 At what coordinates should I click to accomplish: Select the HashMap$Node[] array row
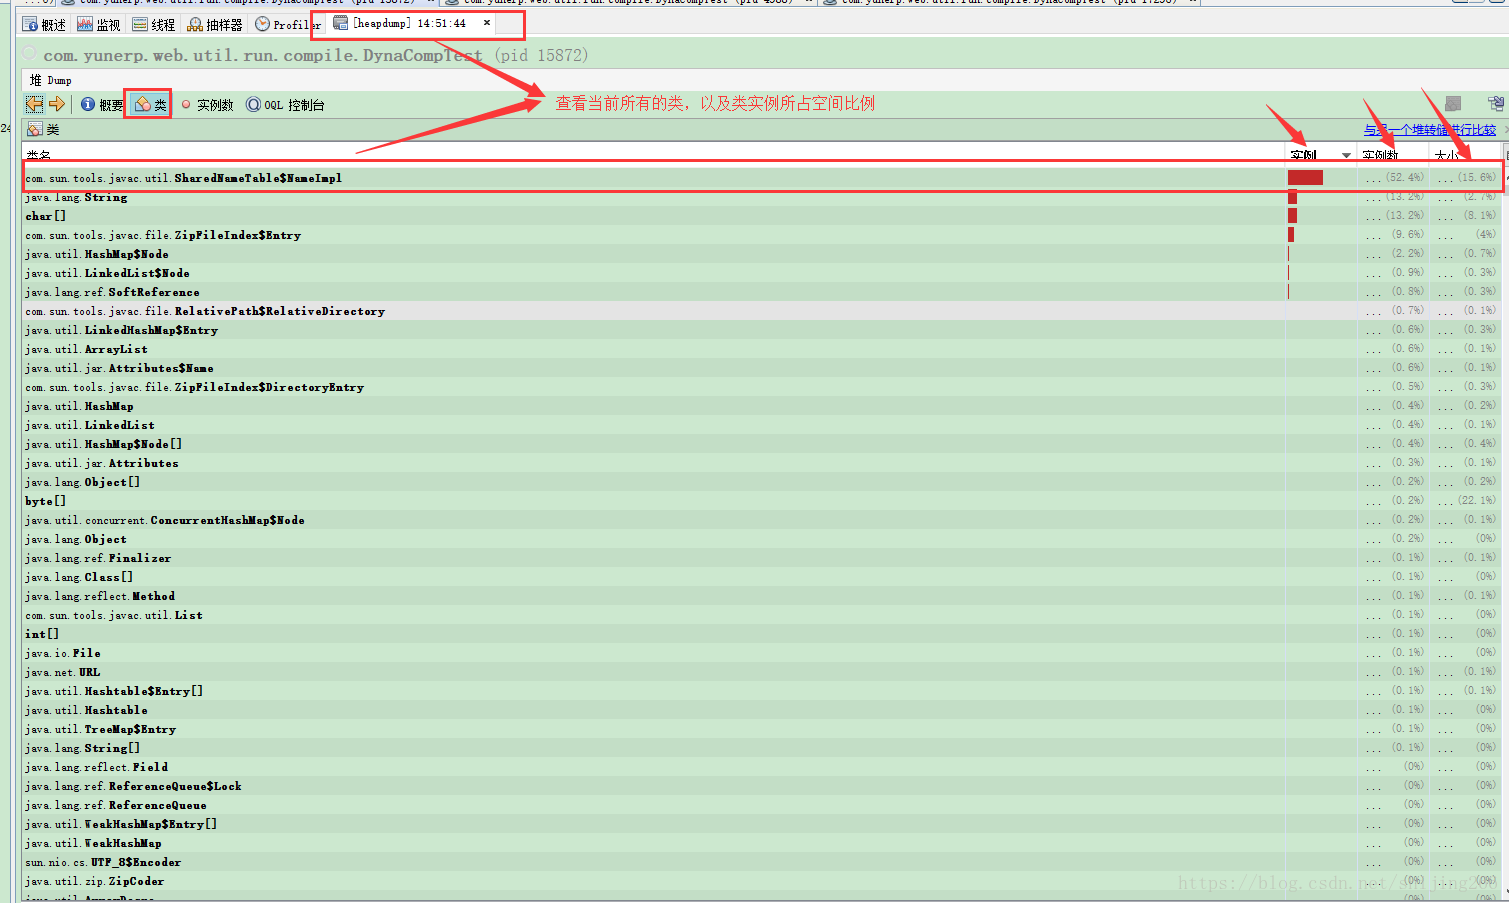763,444
